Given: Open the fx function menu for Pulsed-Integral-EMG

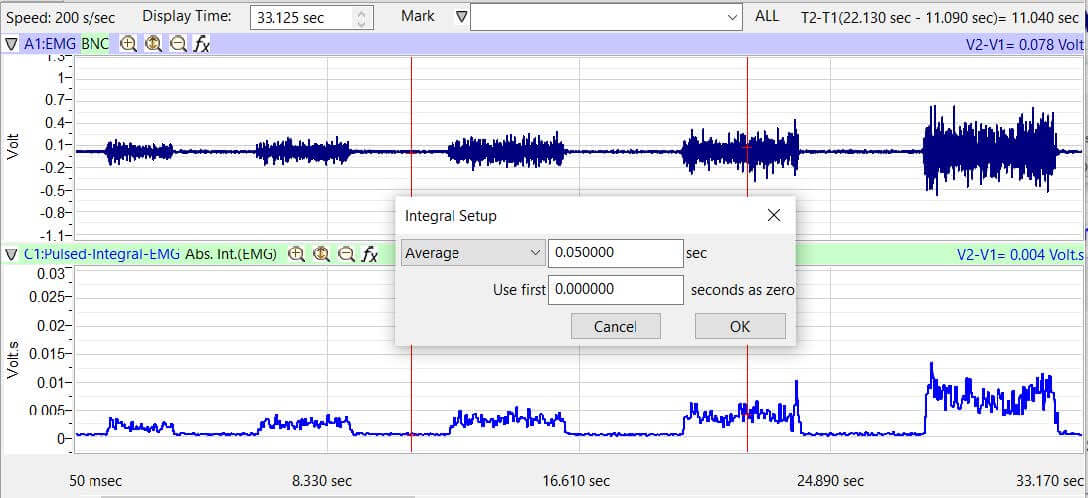Looking at the screenshot, I should 369,254.
